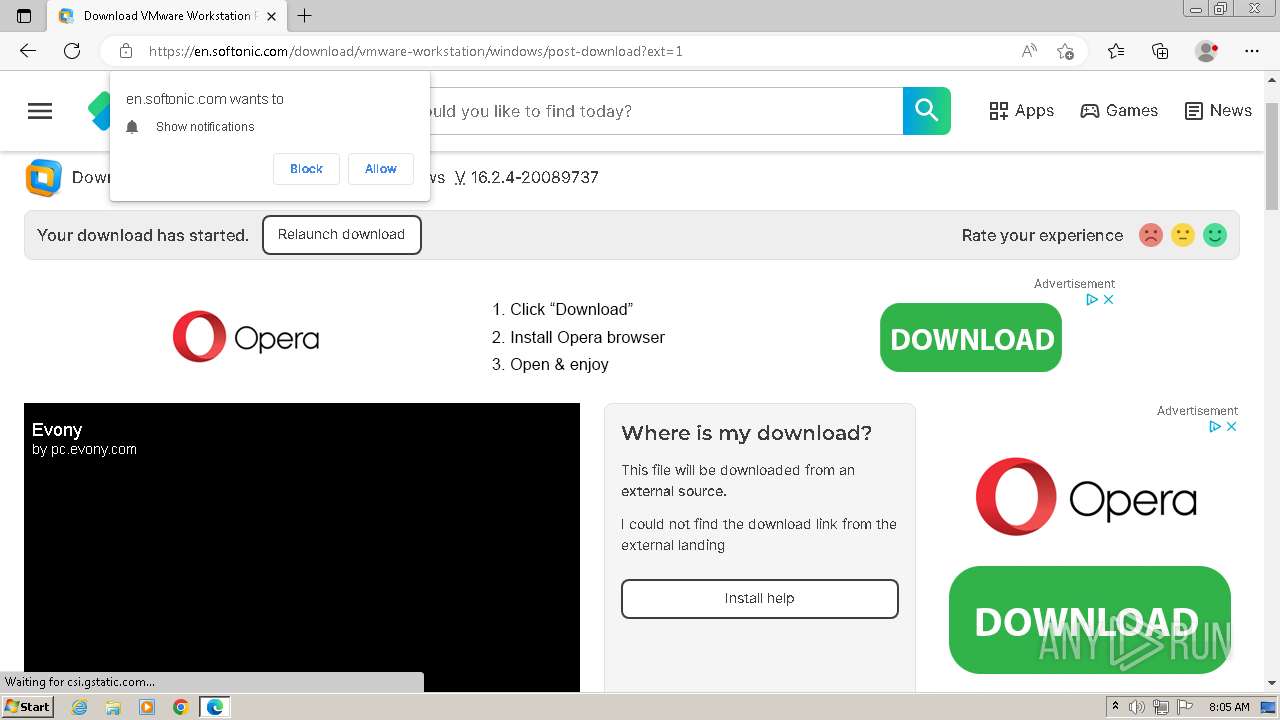Refresh the current page

[72, 51]
